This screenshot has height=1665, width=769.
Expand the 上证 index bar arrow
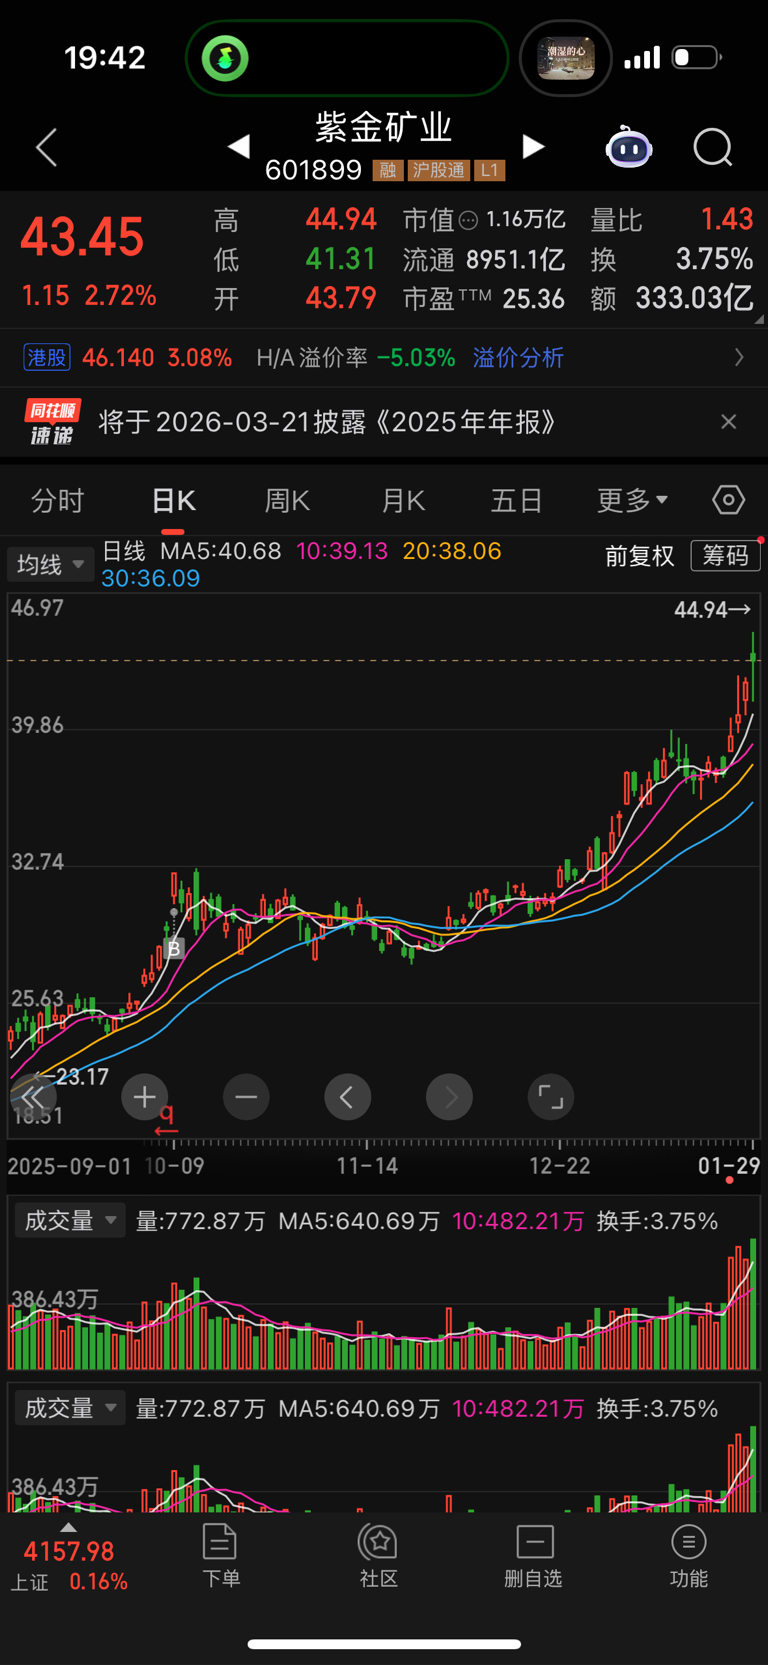point(68,1527)
